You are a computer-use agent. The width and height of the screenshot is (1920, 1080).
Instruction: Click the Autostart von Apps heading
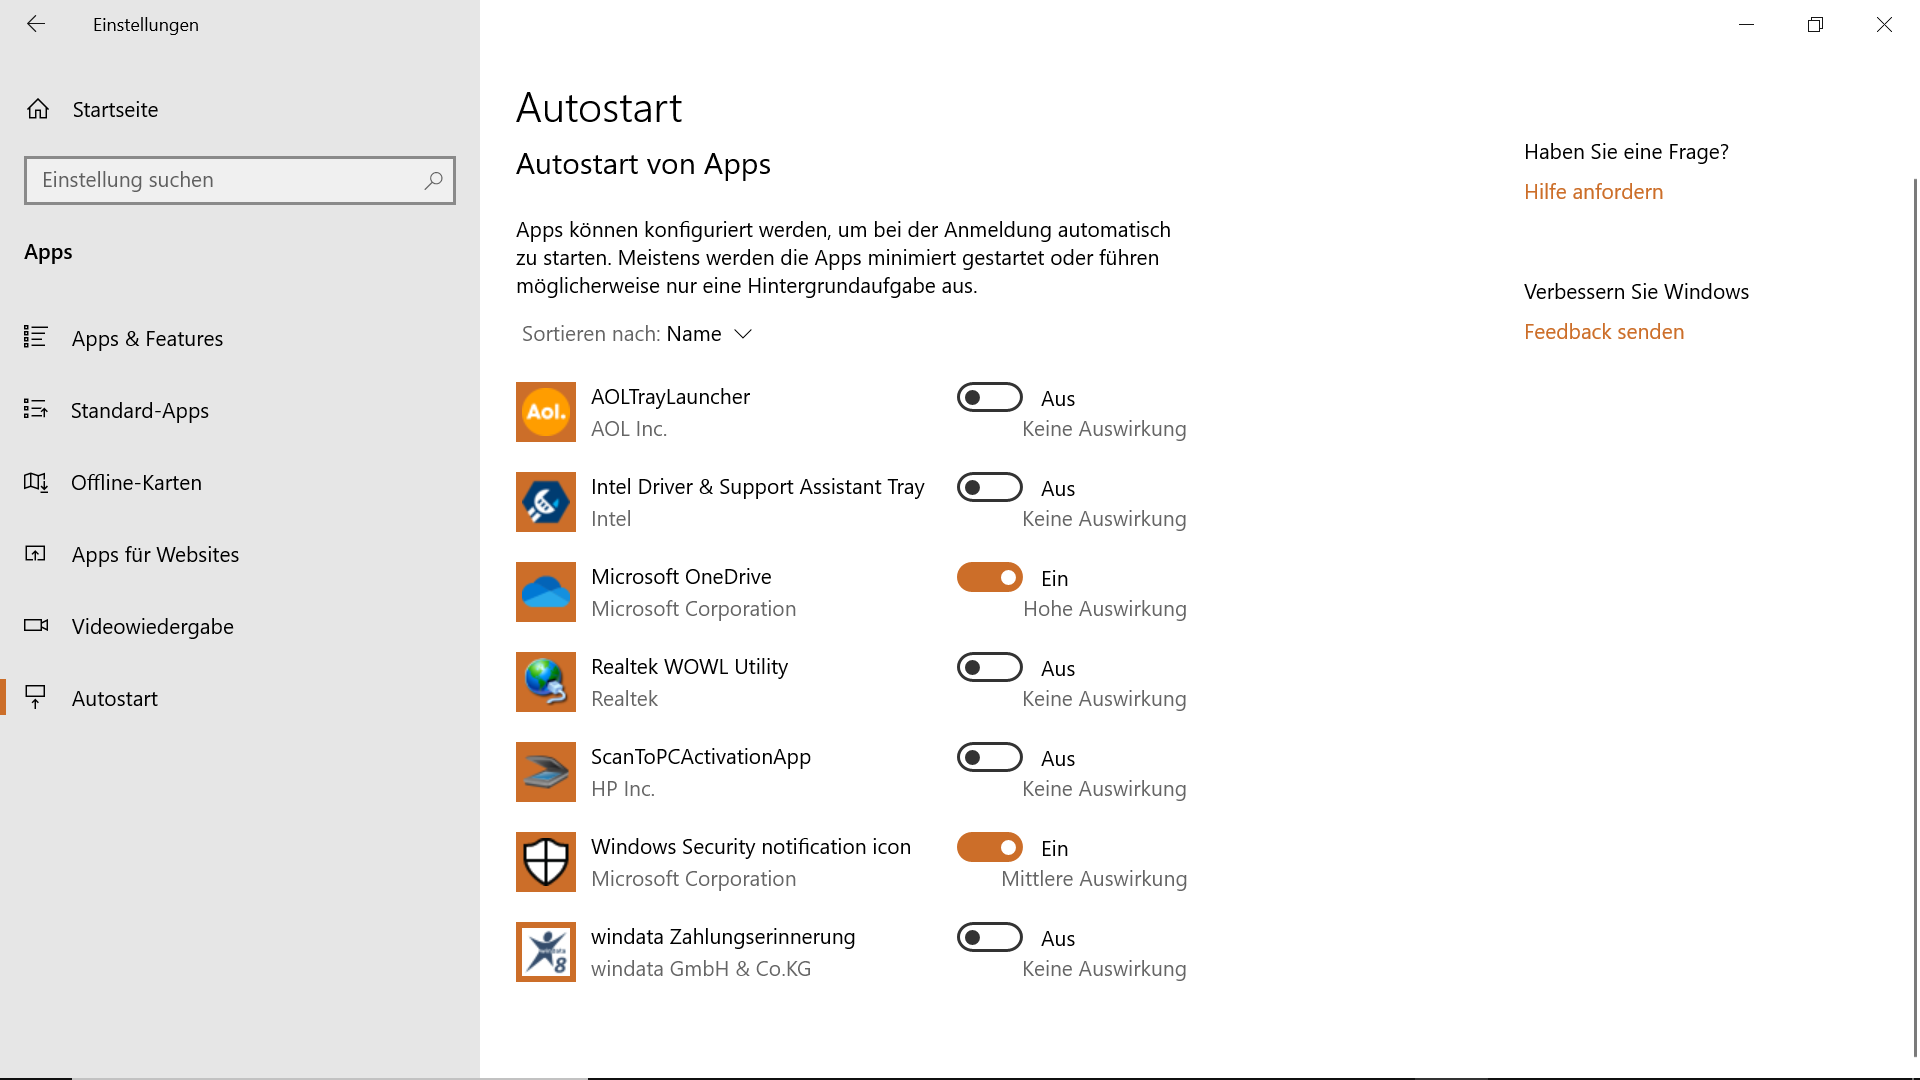(x=643, y=164)
